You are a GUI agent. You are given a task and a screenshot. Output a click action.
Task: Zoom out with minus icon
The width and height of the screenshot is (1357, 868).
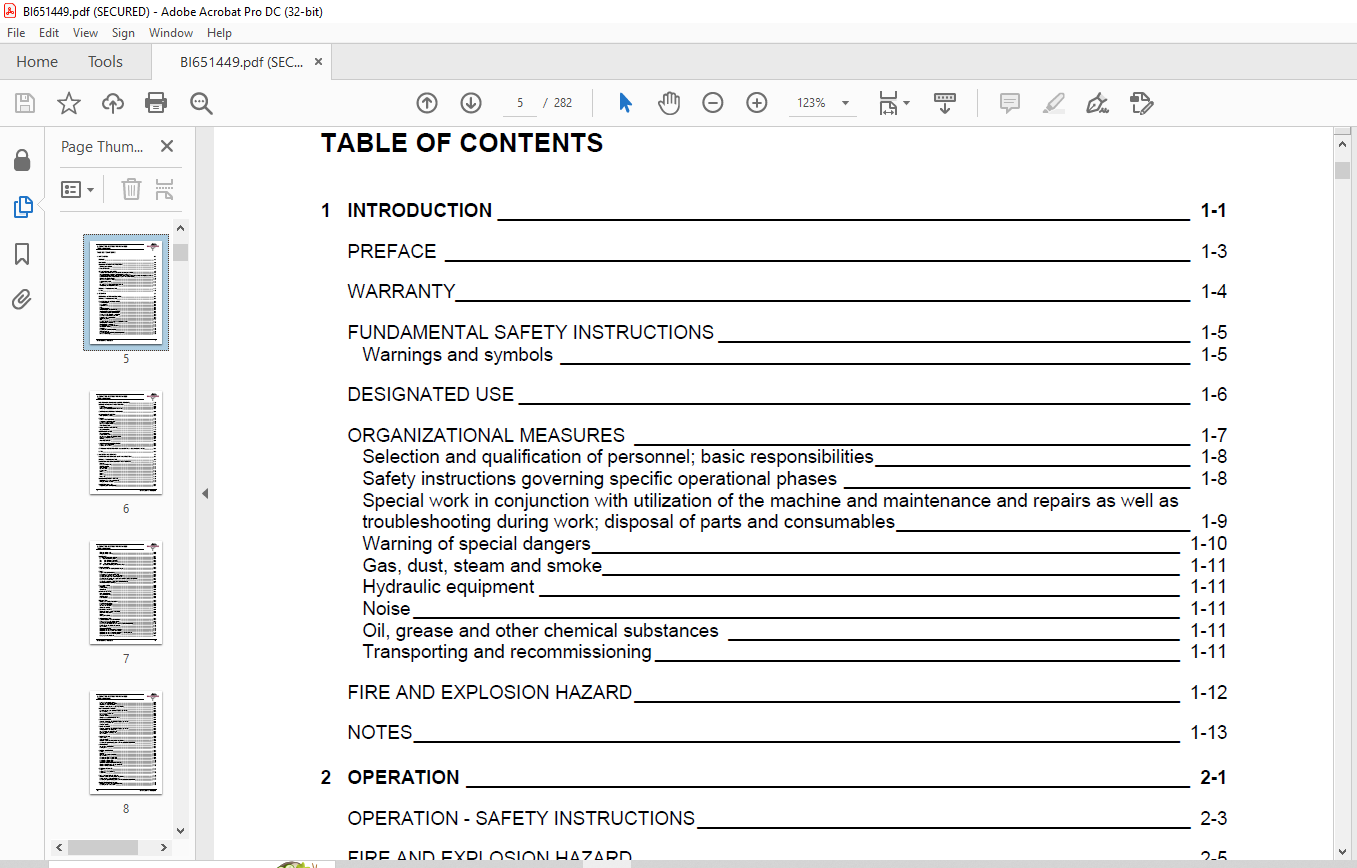click(713, 103)
